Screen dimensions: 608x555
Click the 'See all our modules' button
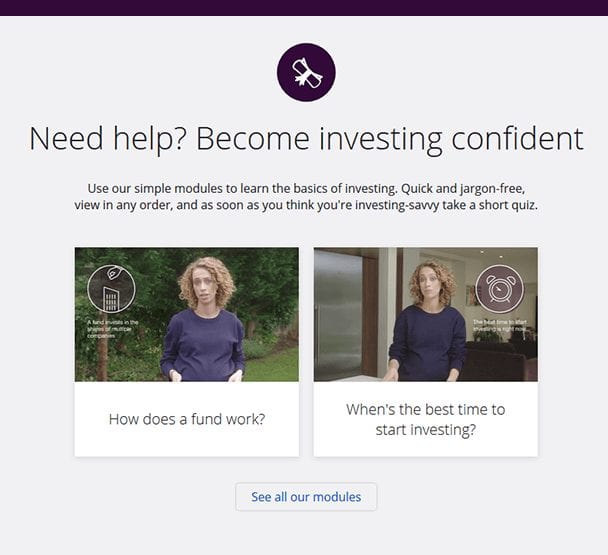[x=306, y=497]
